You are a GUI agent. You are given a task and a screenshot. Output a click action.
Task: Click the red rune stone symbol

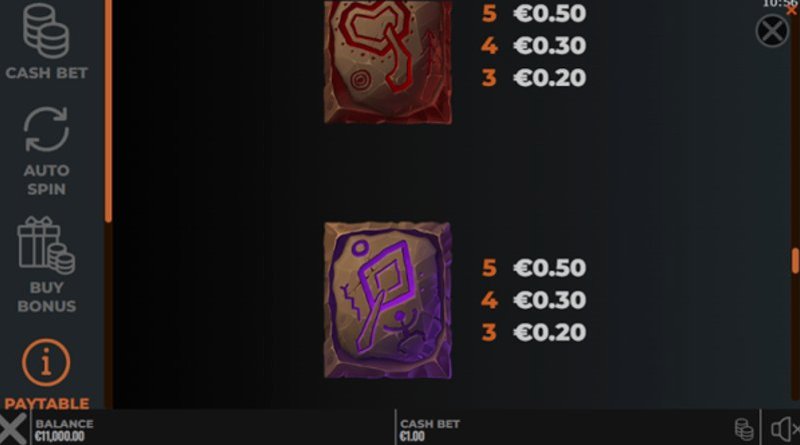(388, 61)
